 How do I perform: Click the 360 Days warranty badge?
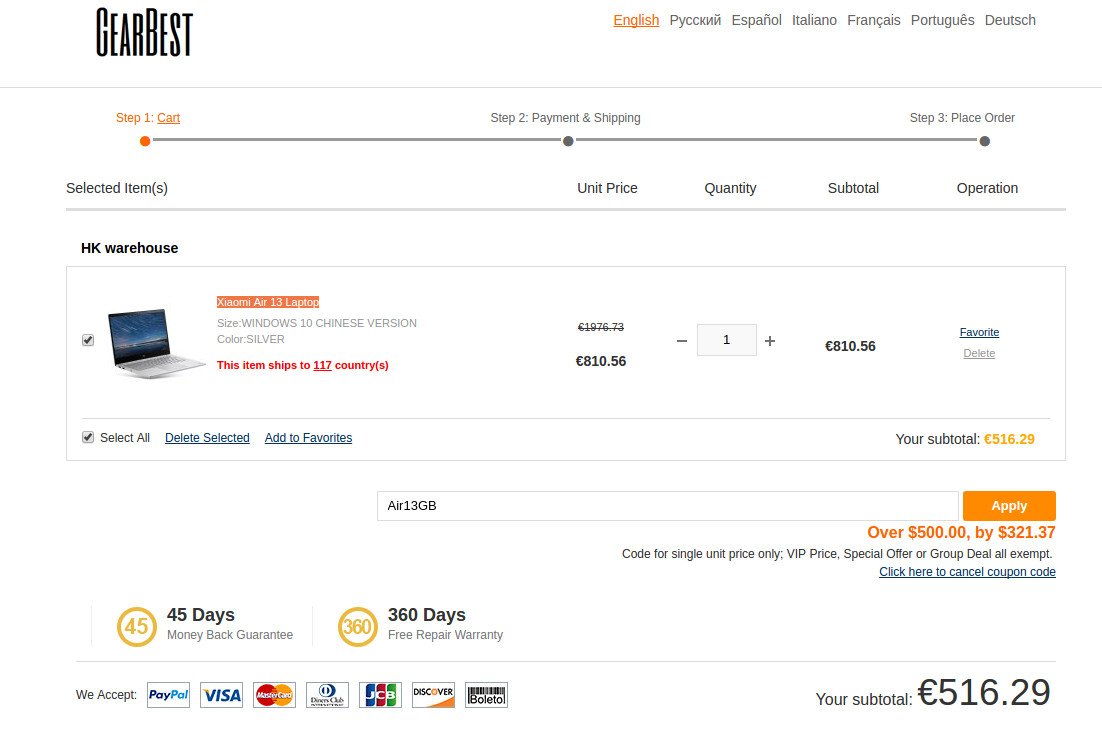point(358,626)
